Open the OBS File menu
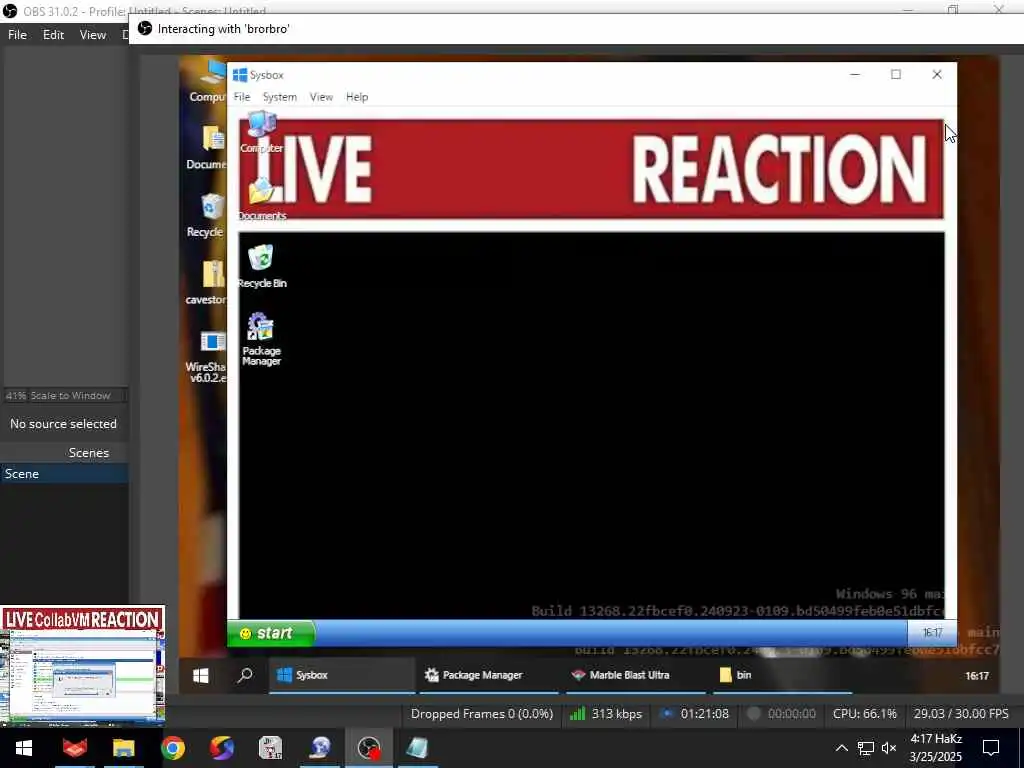The width and height of the screenshot is (1024, 768). click(17, 35)
